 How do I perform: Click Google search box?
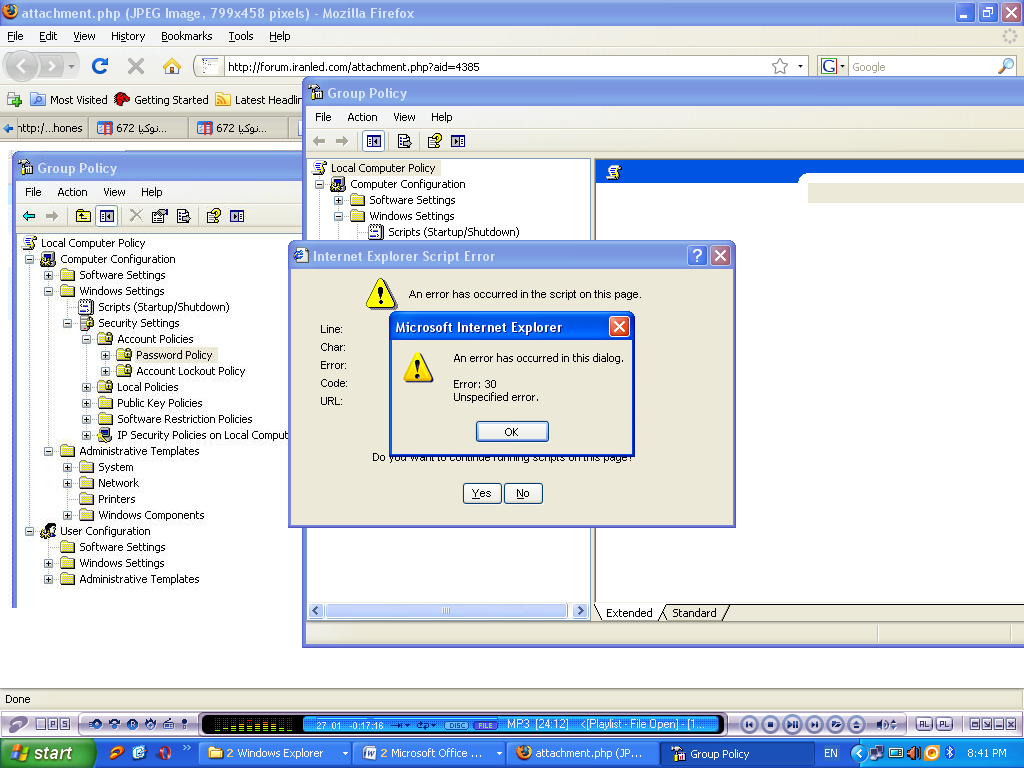(x=922, y=67)
